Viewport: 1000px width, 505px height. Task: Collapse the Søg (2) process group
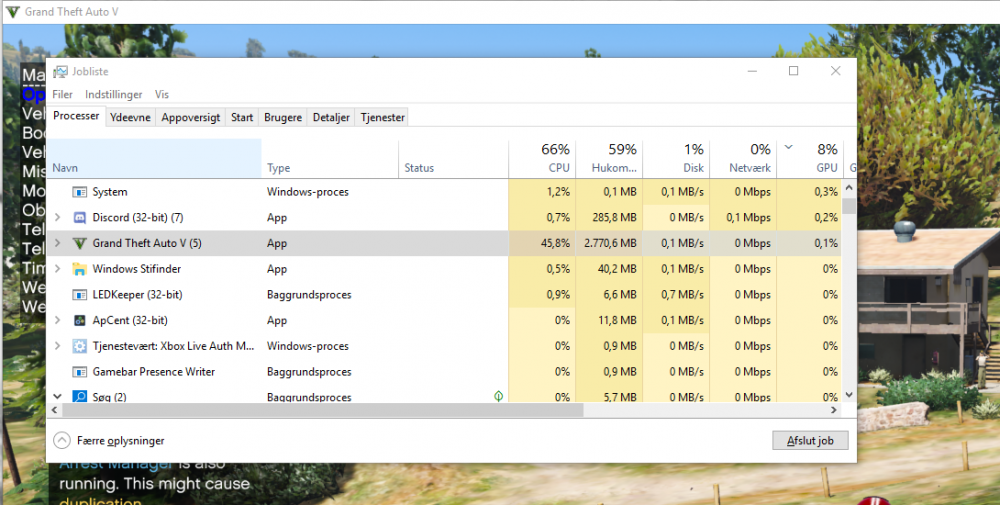point(57,397)
